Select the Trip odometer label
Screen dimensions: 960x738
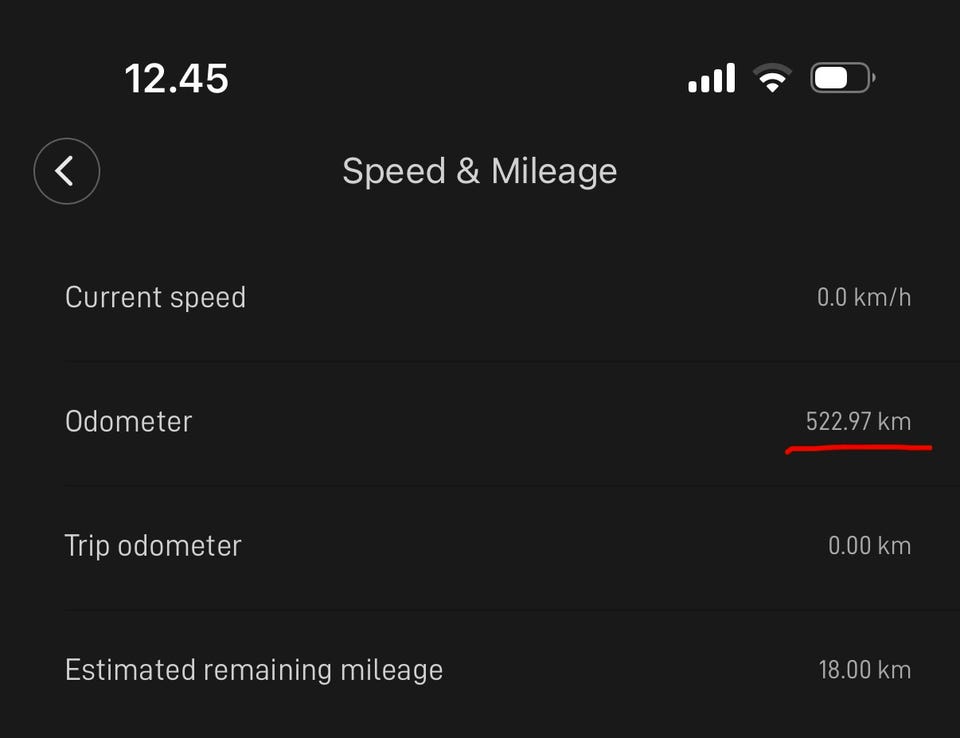(153, 546)
